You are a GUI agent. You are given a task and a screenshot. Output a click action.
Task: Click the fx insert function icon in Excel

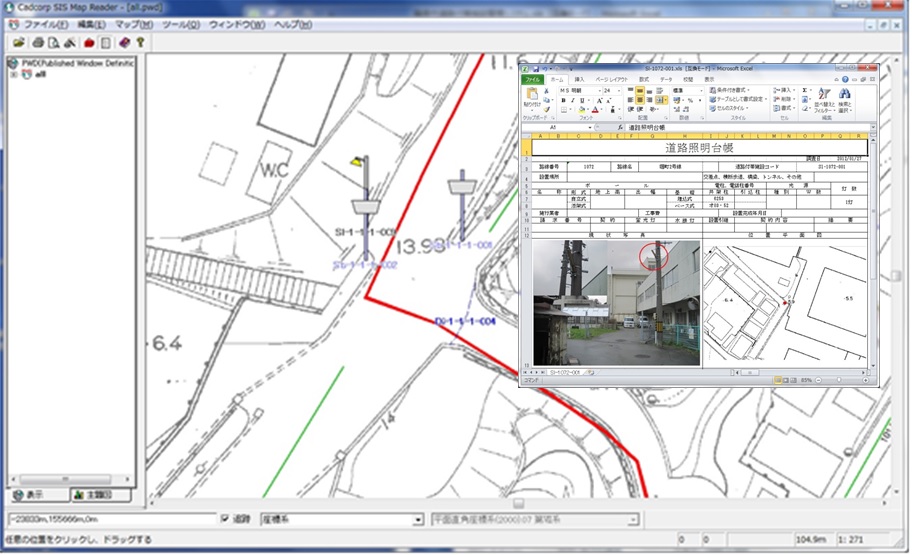coord(620,127)
